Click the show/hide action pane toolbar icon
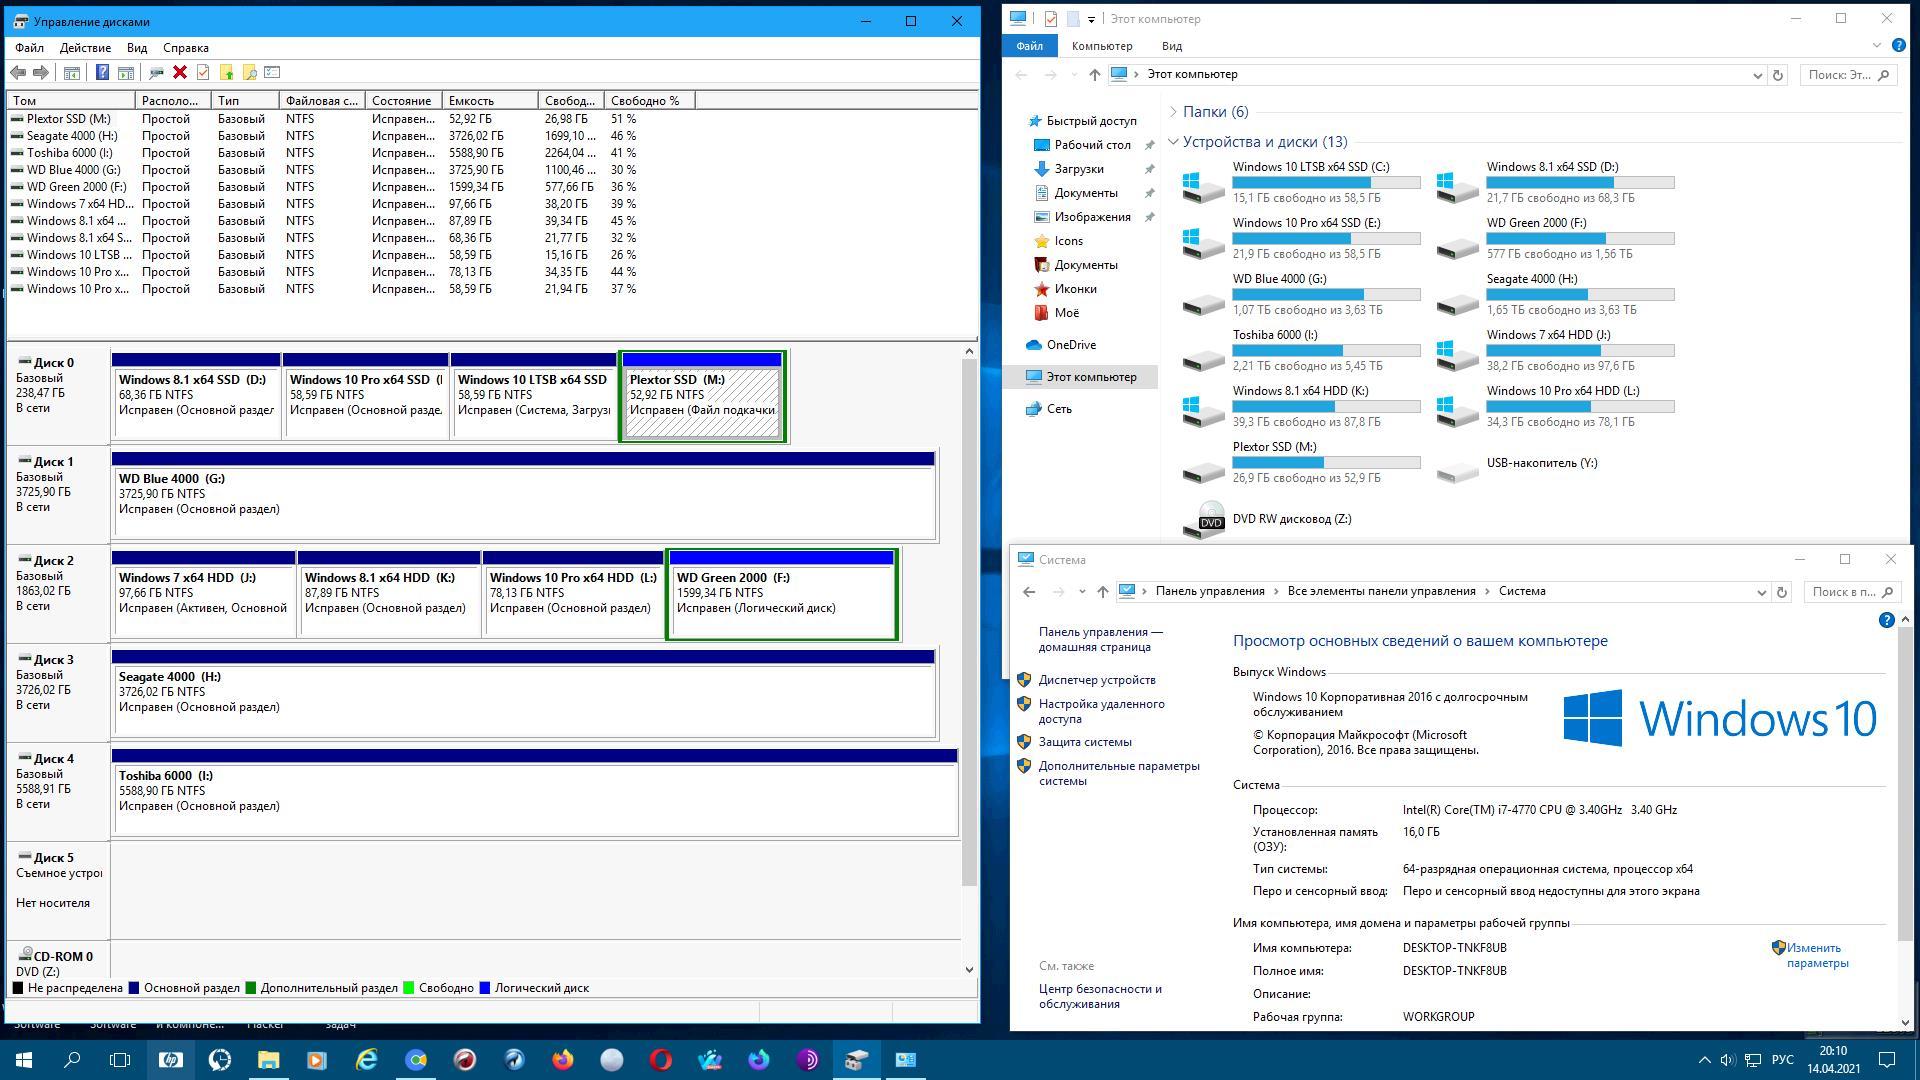The width and height of the screenshot is (1920, 1080). [x=126, y=72]
